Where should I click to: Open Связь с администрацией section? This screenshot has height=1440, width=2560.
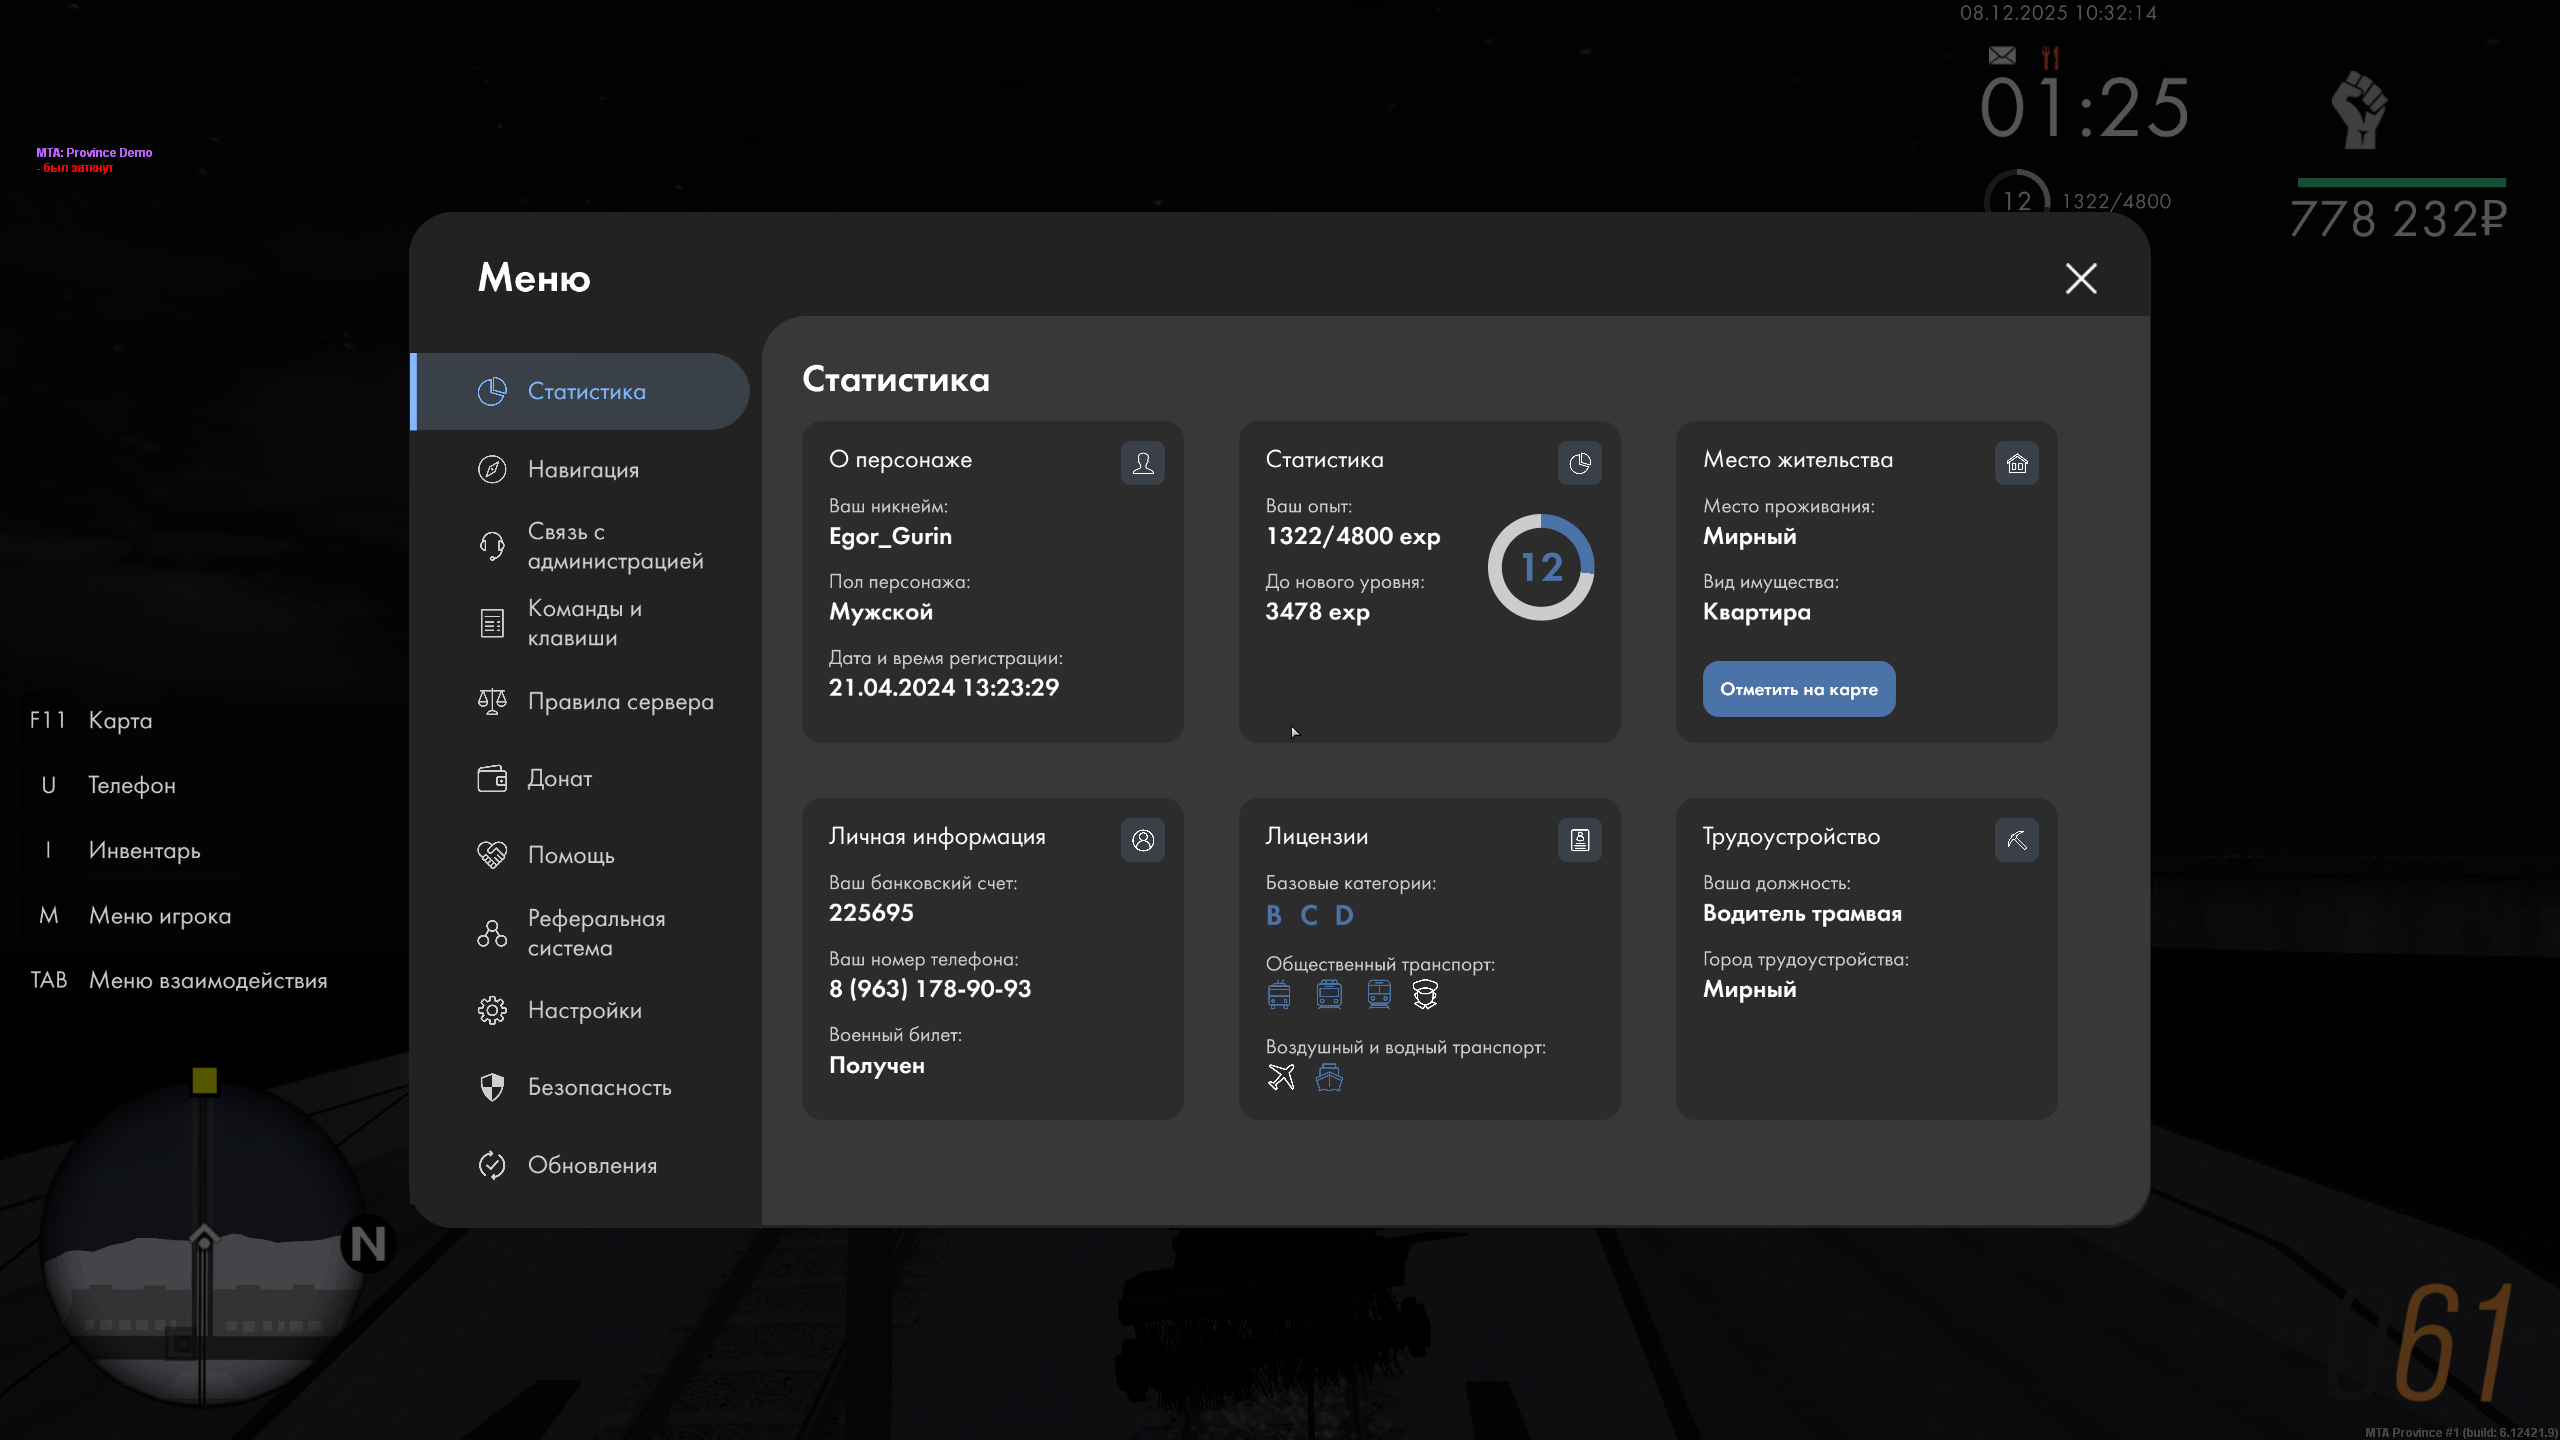[x=614, y=546]
